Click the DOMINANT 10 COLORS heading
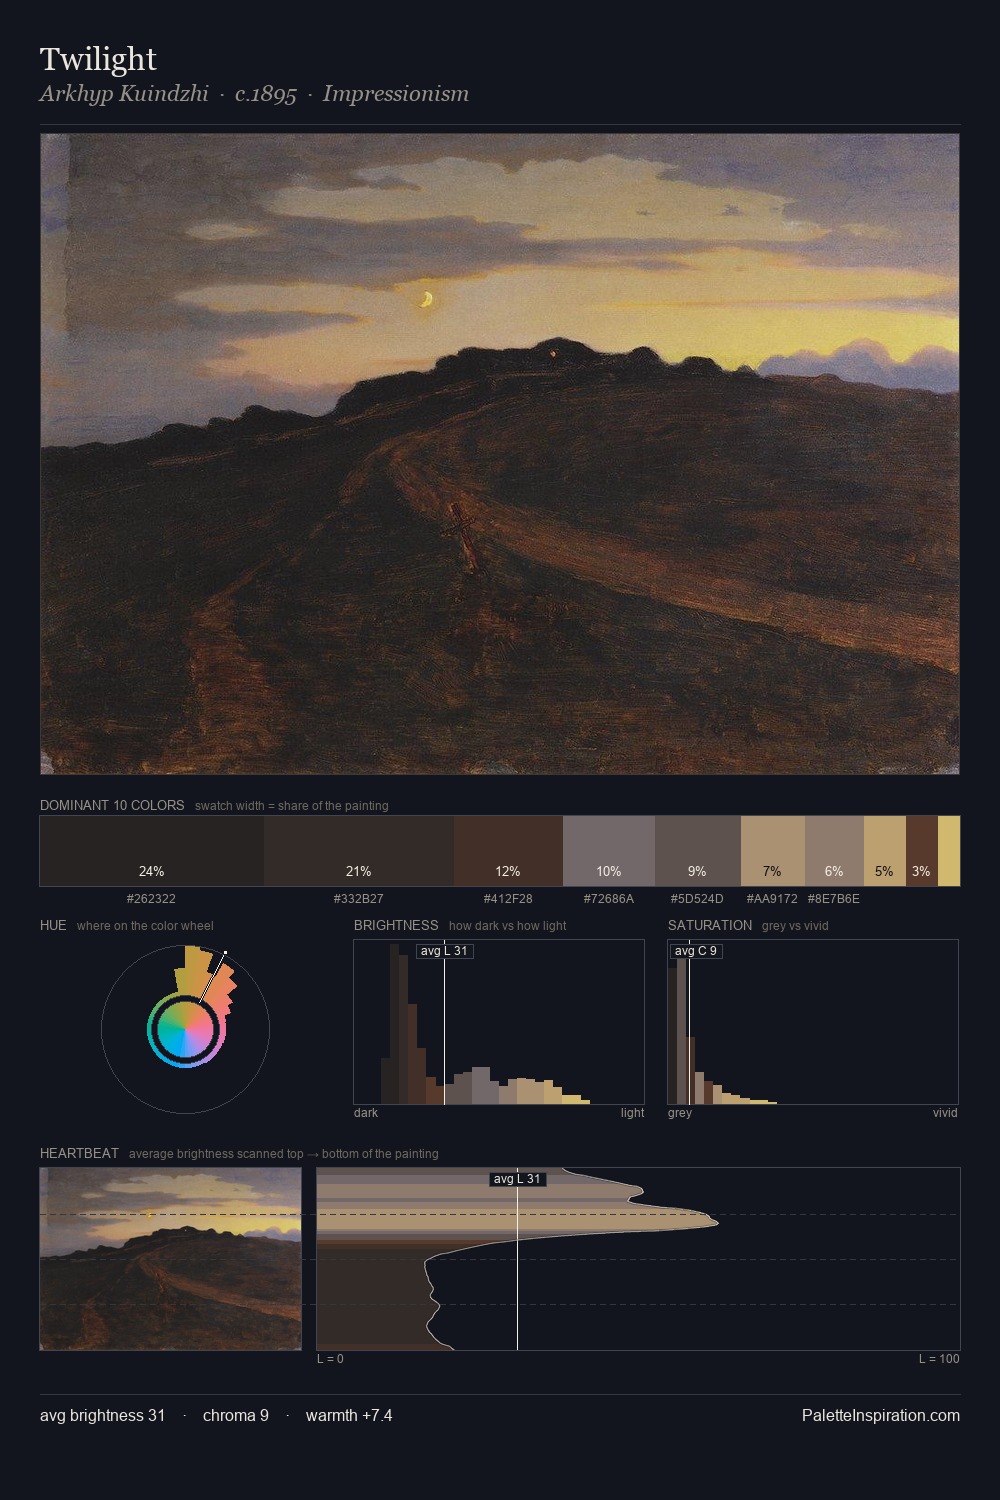Screen dimensions: 1000x1500 coord(112,805)
